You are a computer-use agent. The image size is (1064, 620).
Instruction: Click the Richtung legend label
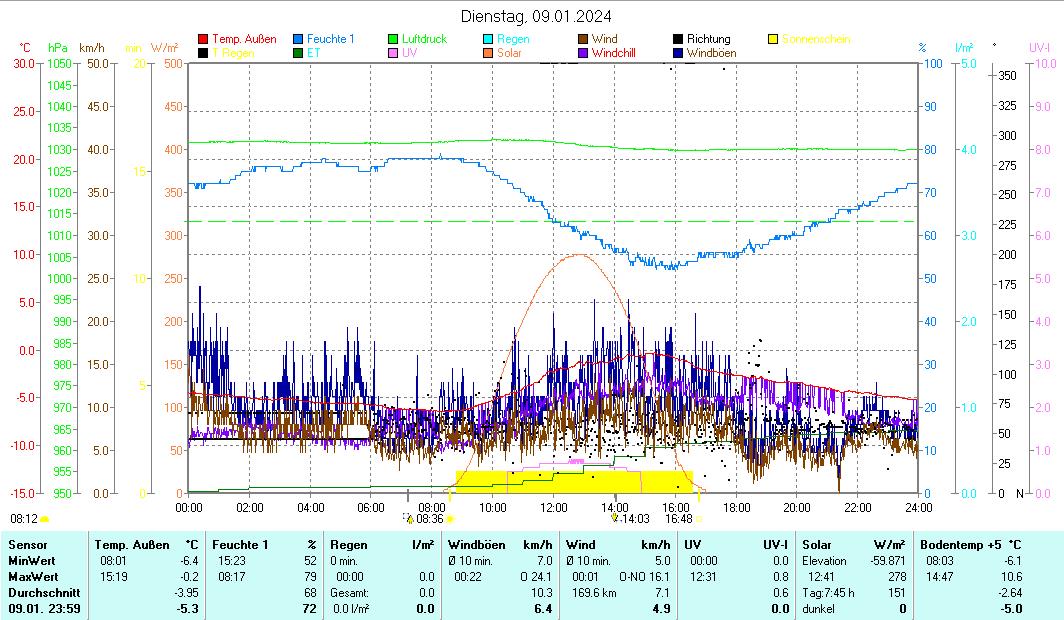(708, 39)
